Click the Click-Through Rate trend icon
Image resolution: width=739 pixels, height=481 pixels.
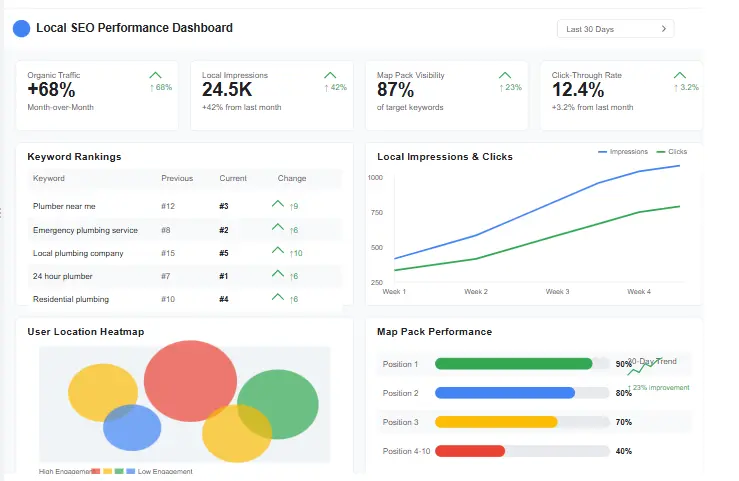(680, 75)
